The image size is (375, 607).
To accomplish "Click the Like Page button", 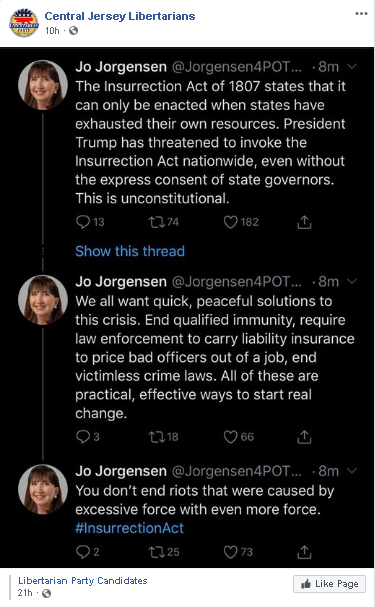I will (329, 584).
